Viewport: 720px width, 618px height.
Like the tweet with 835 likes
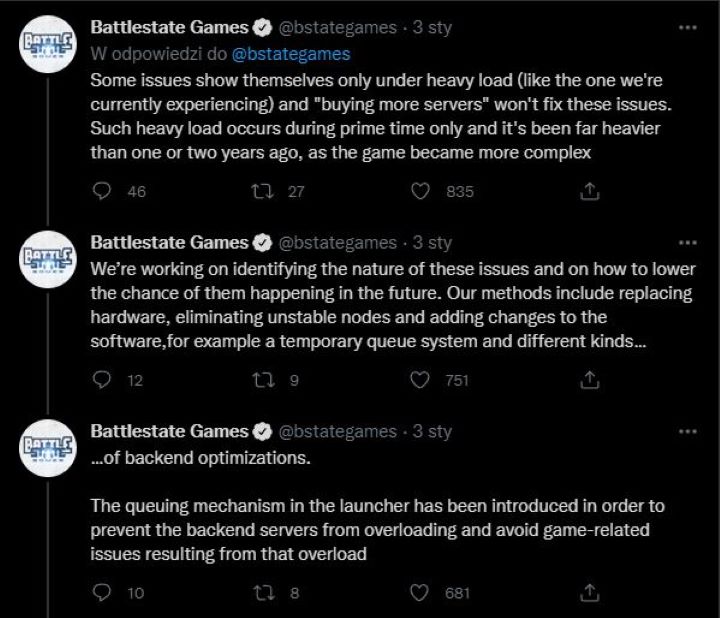click(421, 191)
